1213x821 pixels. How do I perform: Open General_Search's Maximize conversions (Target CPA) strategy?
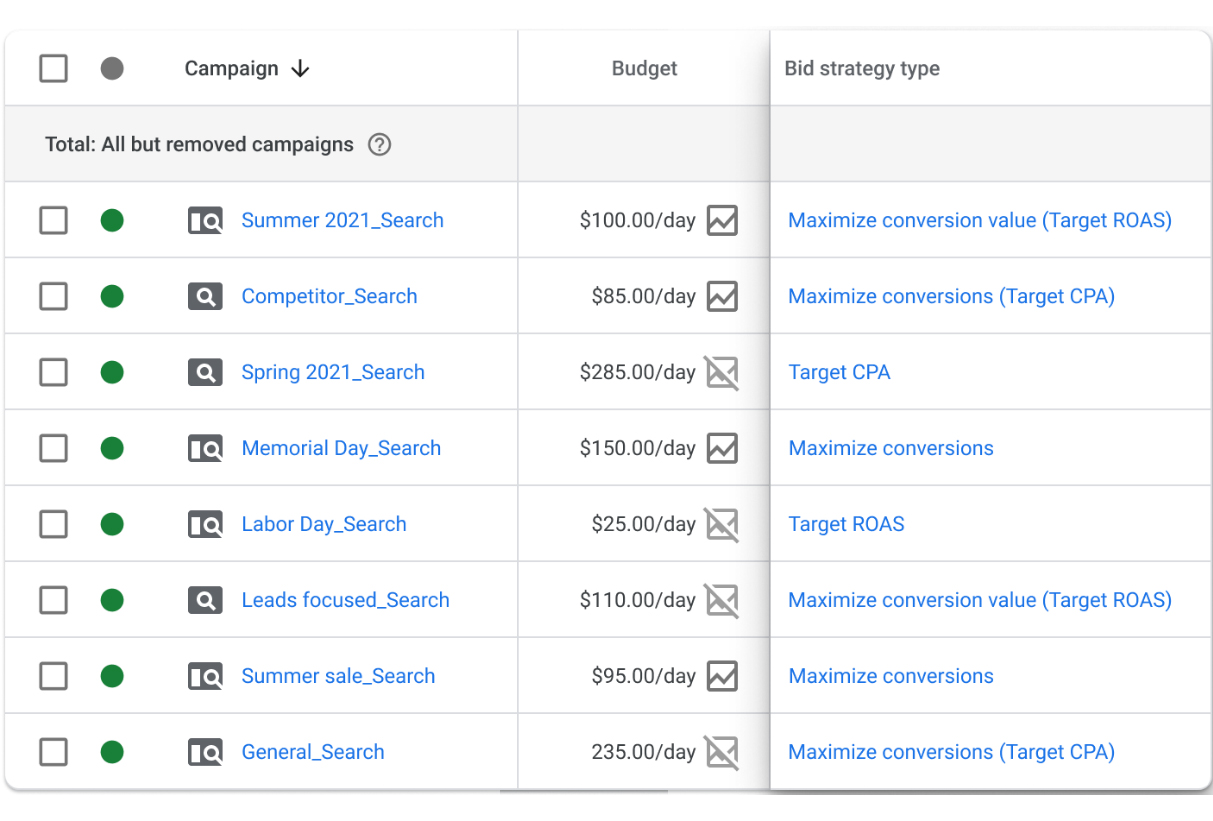(952, 752)
